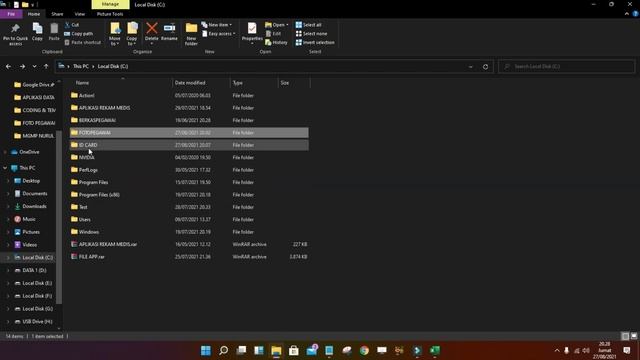Click Select none
640x360 pixels.
311,33
